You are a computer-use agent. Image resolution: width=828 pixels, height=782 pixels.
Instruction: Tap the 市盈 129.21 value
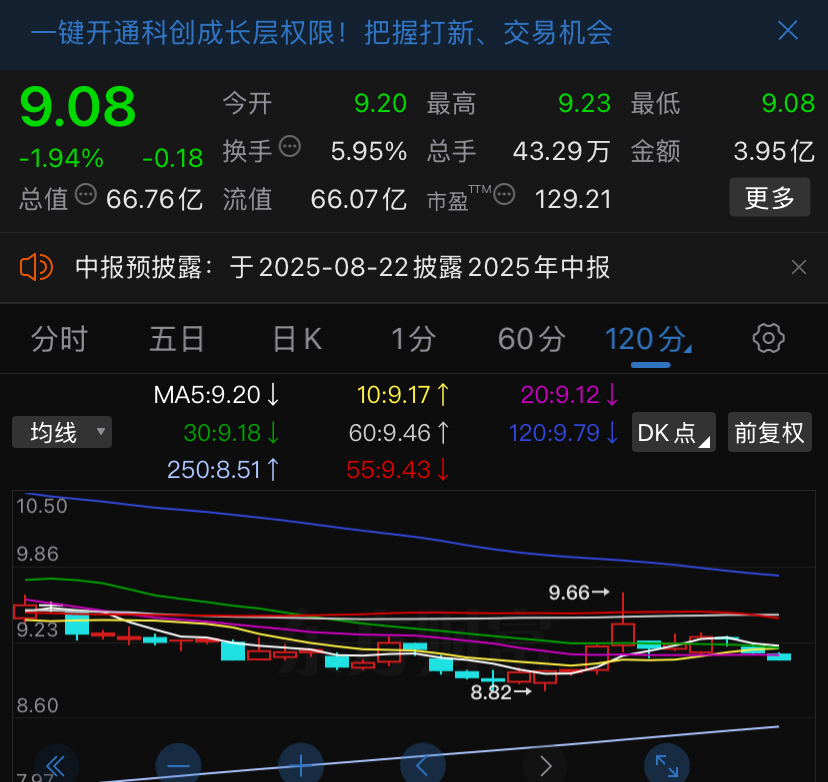(573, 200)
